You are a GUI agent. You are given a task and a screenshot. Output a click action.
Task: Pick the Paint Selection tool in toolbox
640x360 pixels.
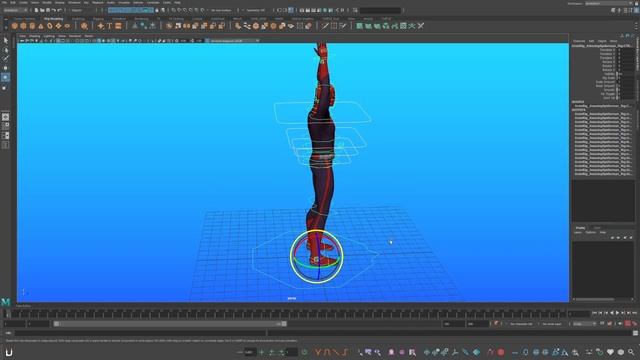[6, 58]
